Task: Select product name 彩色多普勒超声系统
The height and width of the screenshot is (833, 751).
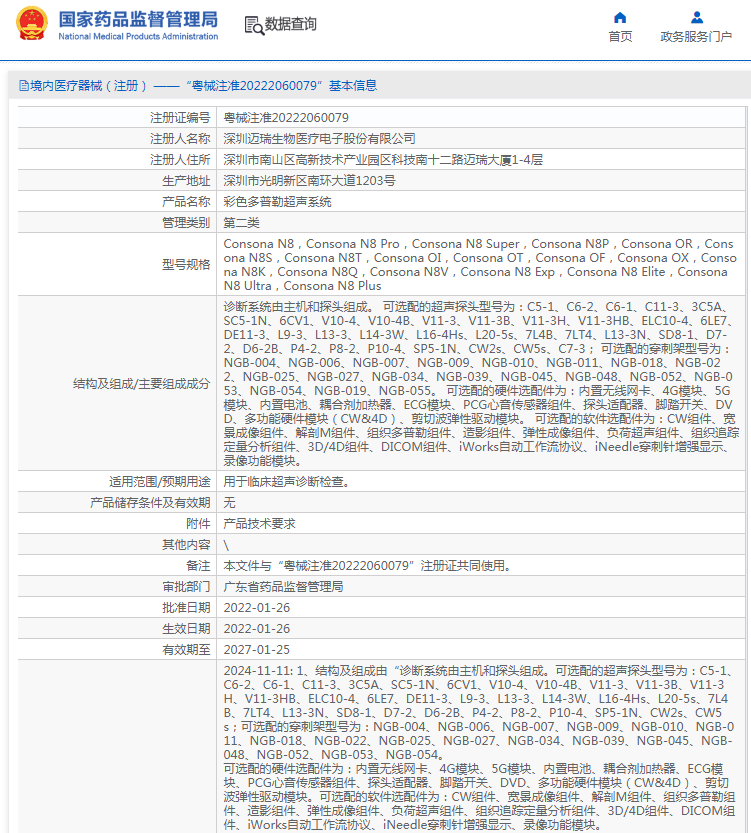Action: pyautogui.click(x=277, y=202)
